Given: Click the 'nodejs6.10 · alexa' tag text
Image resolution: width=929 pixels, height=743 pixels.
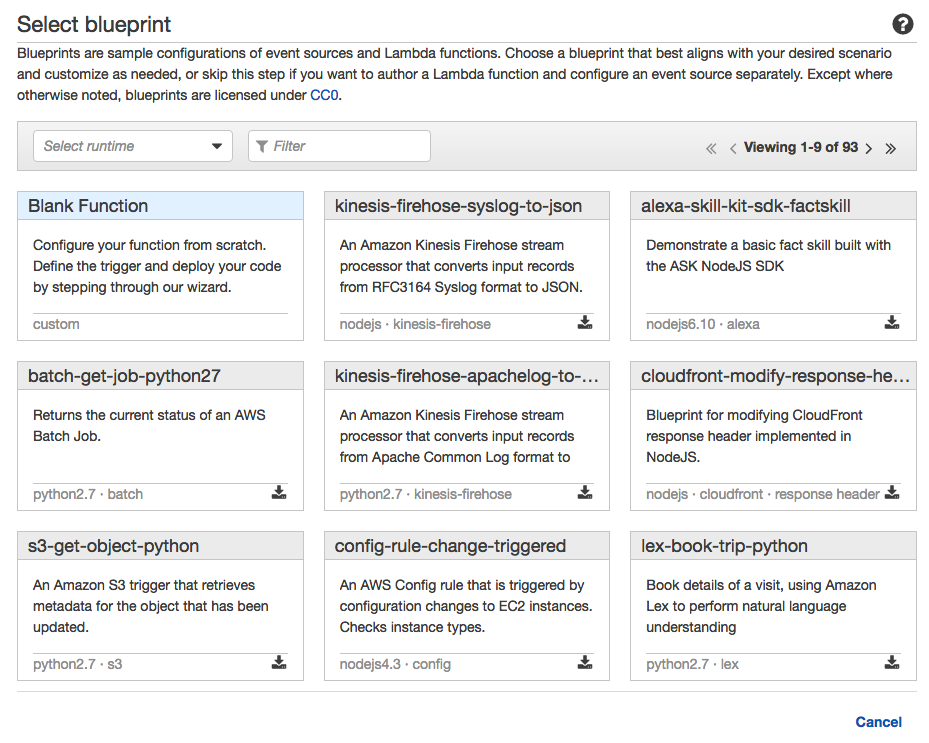Looking at the screenshot, I should (x=703, y=324).
